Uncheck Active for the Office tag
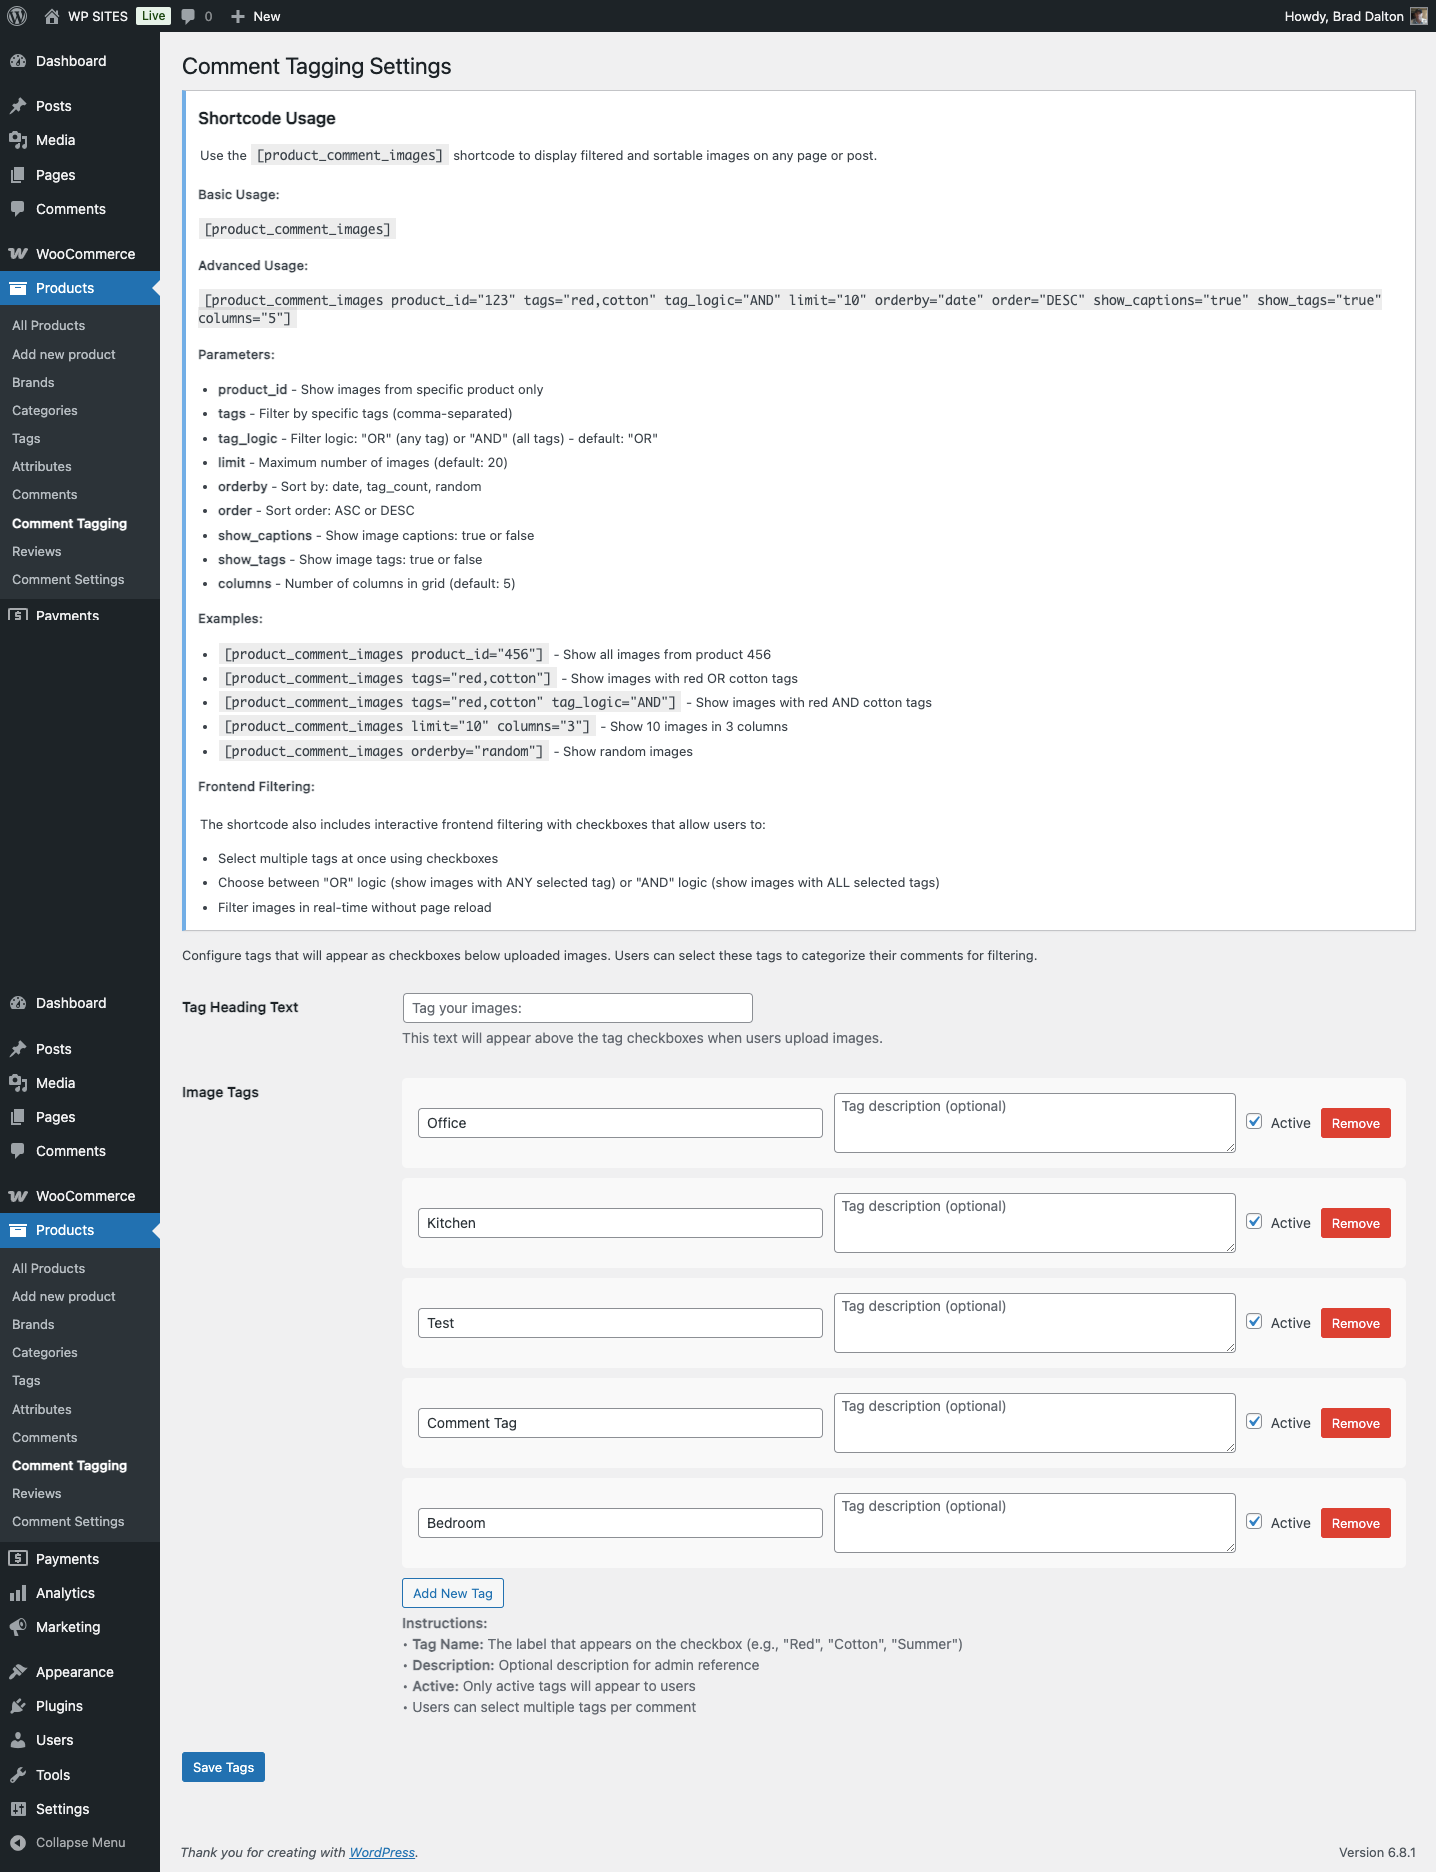The height and width of the screenshot is (1872, 1436). coord(1254,1122)
